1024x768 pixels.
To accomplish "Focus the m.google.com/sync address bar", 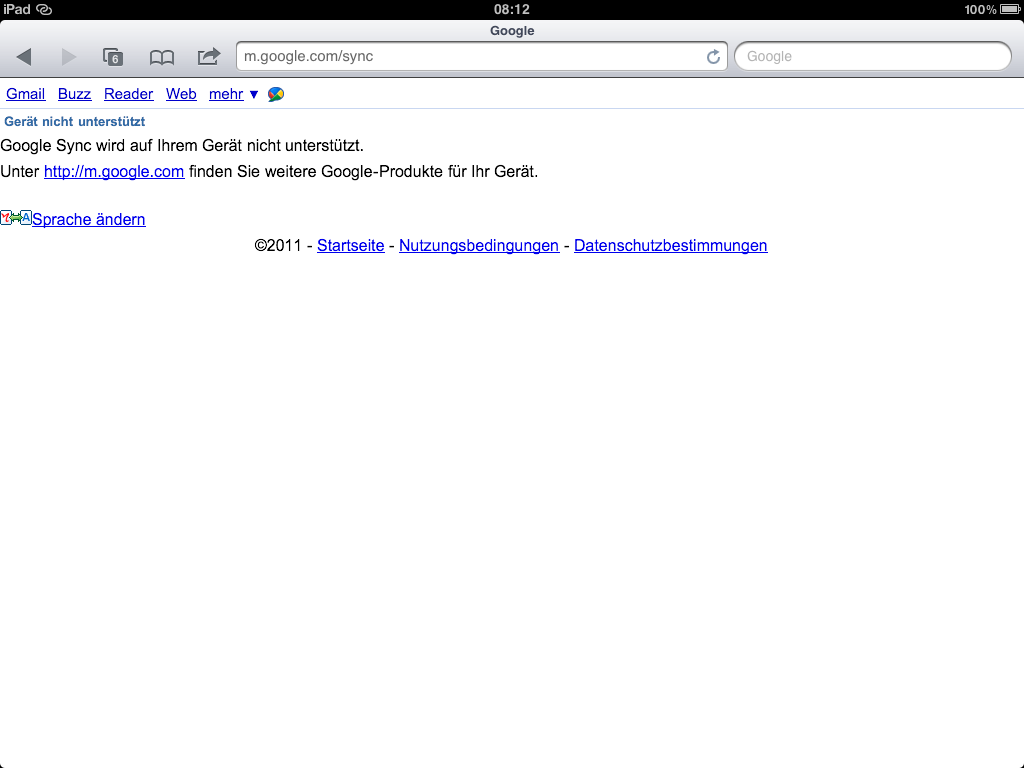I will pos(482,56).
